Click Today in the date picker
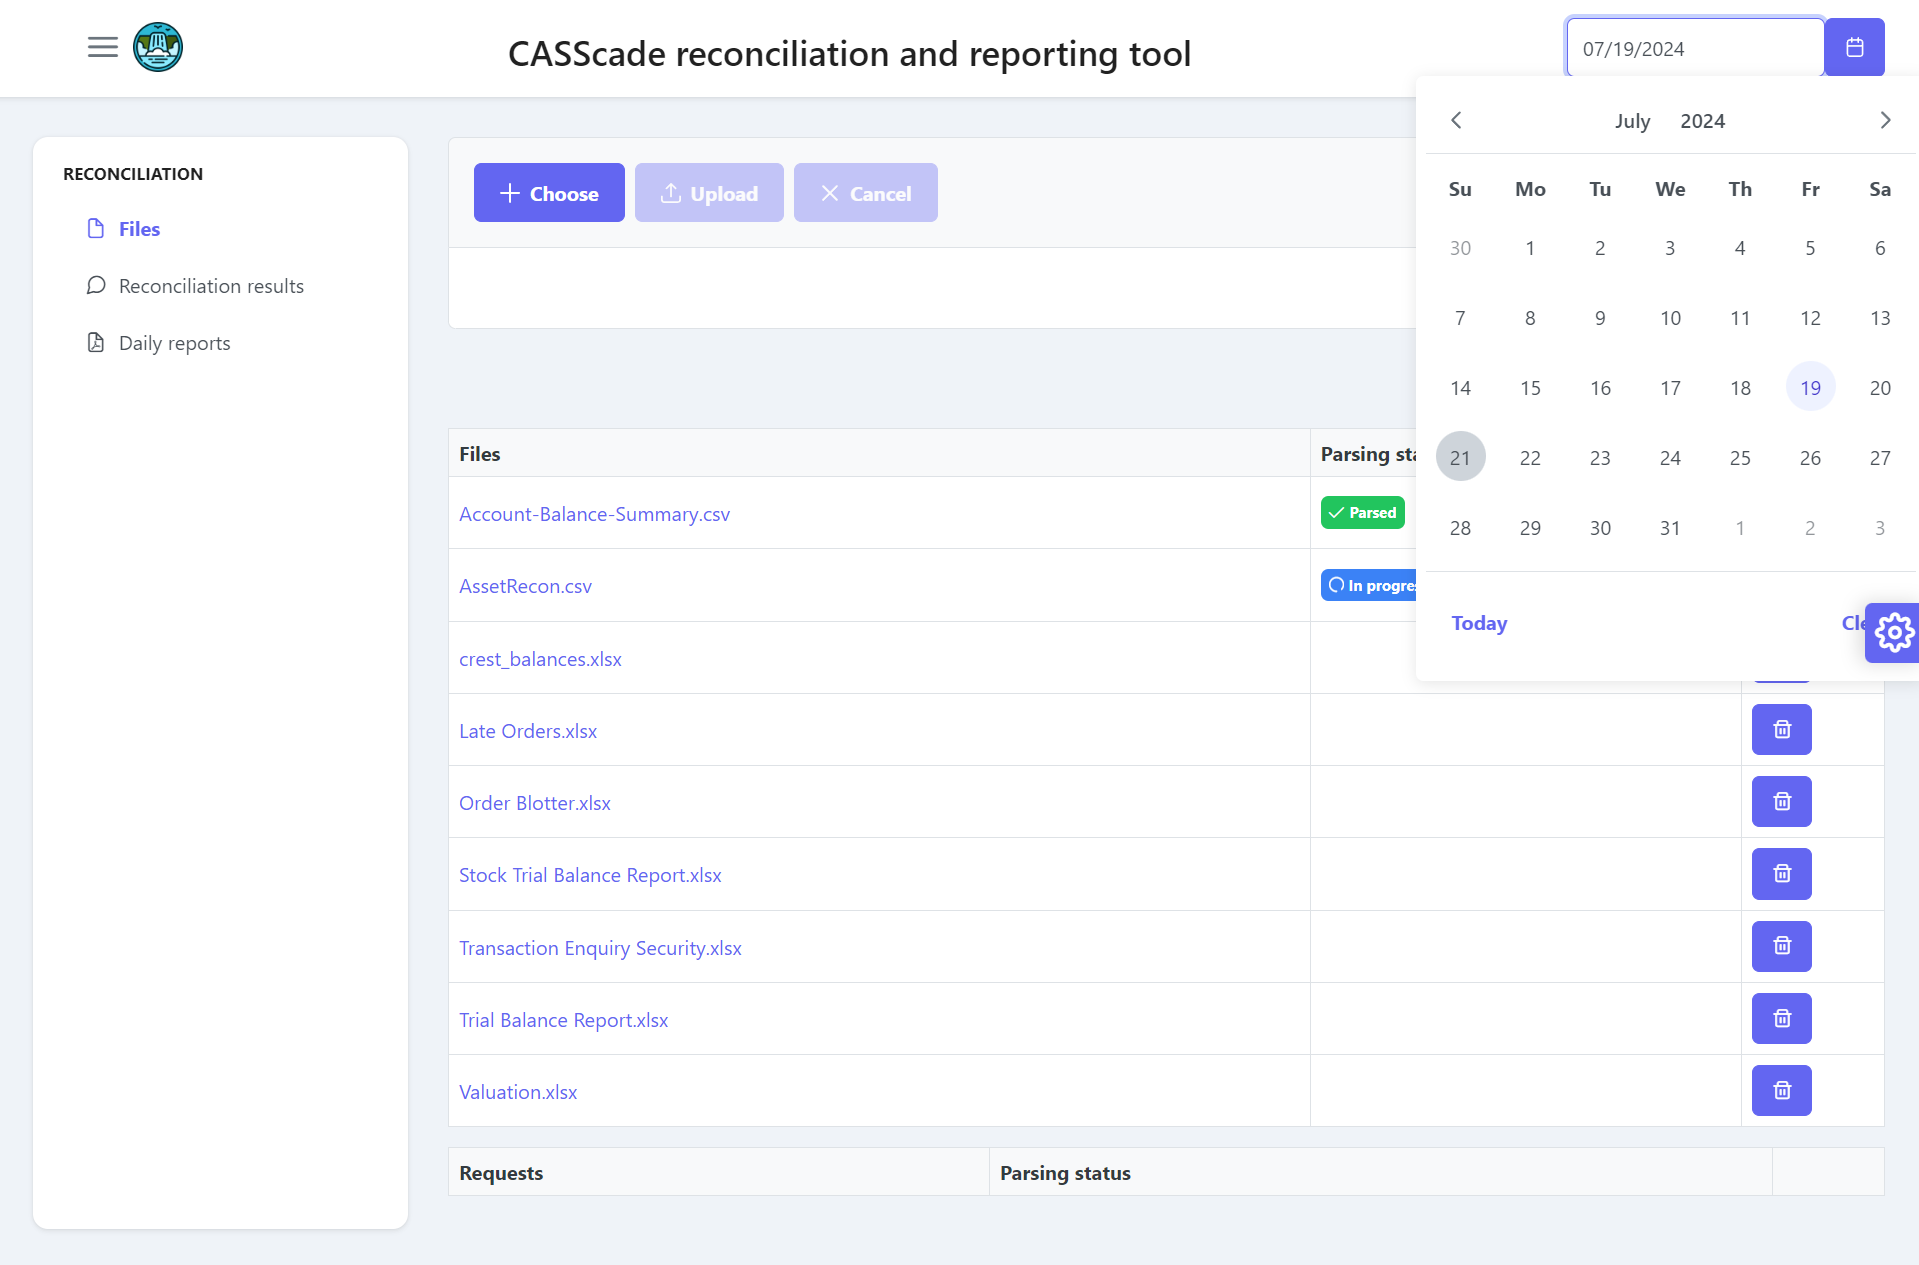 [x=1479, y=623]
